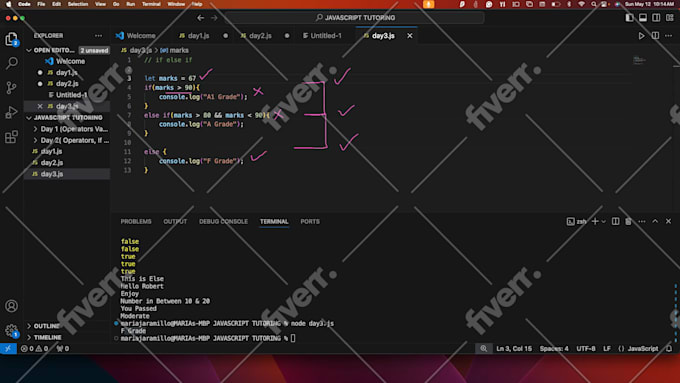
Task: Collapse the JAVASCRIPT TUTORING folder section
Action: (68, 118)
